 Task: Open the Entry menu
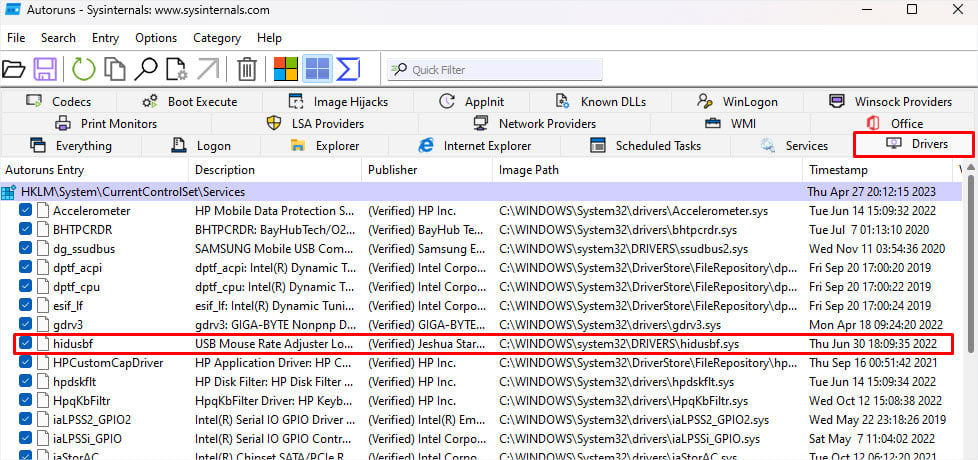[105, 38]
